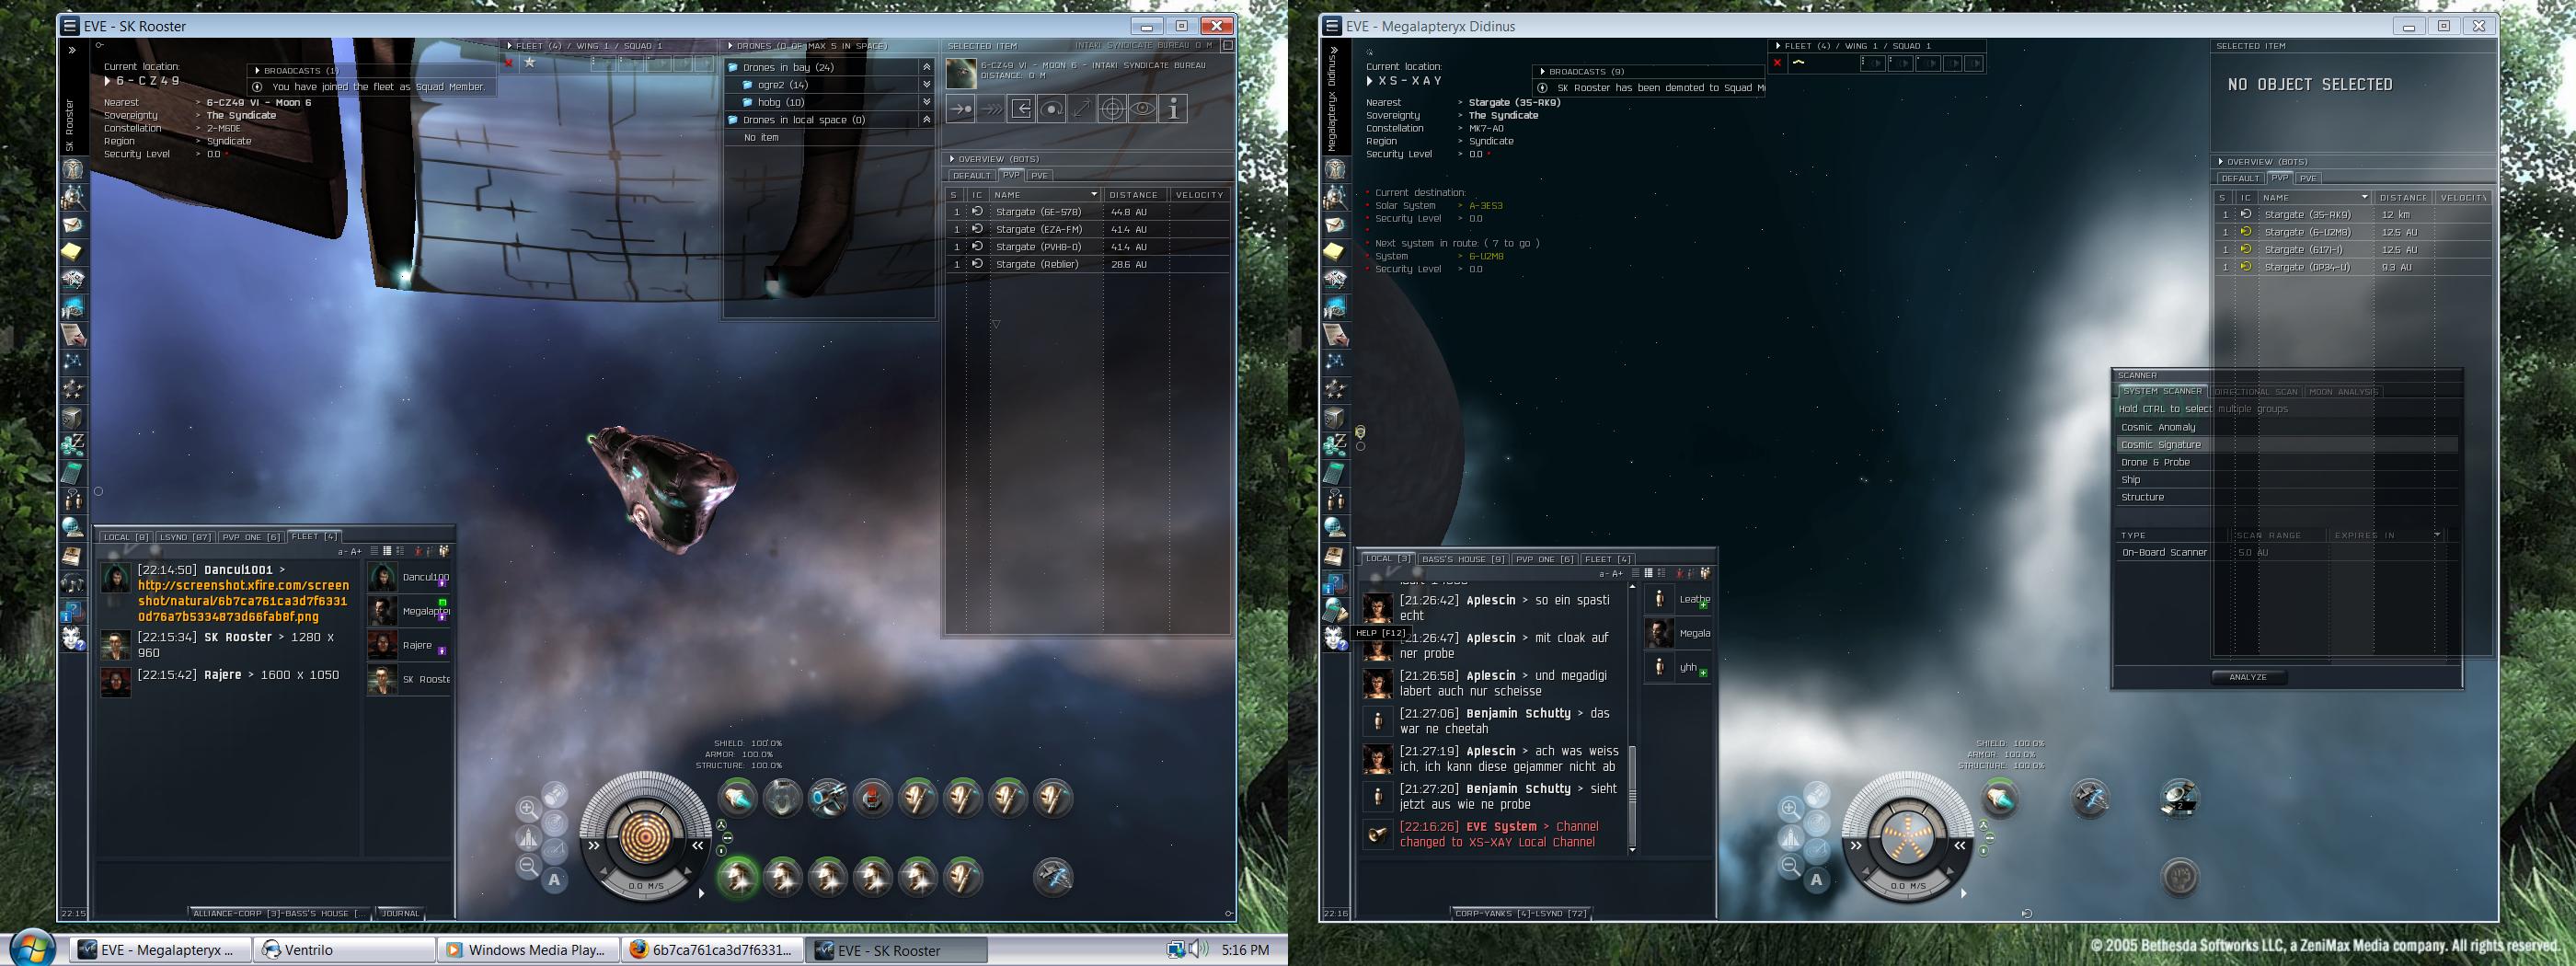The image size is (2576, 966).
Task: Open Journal button at bottom of SK Rooster
Action: (400, 913)
